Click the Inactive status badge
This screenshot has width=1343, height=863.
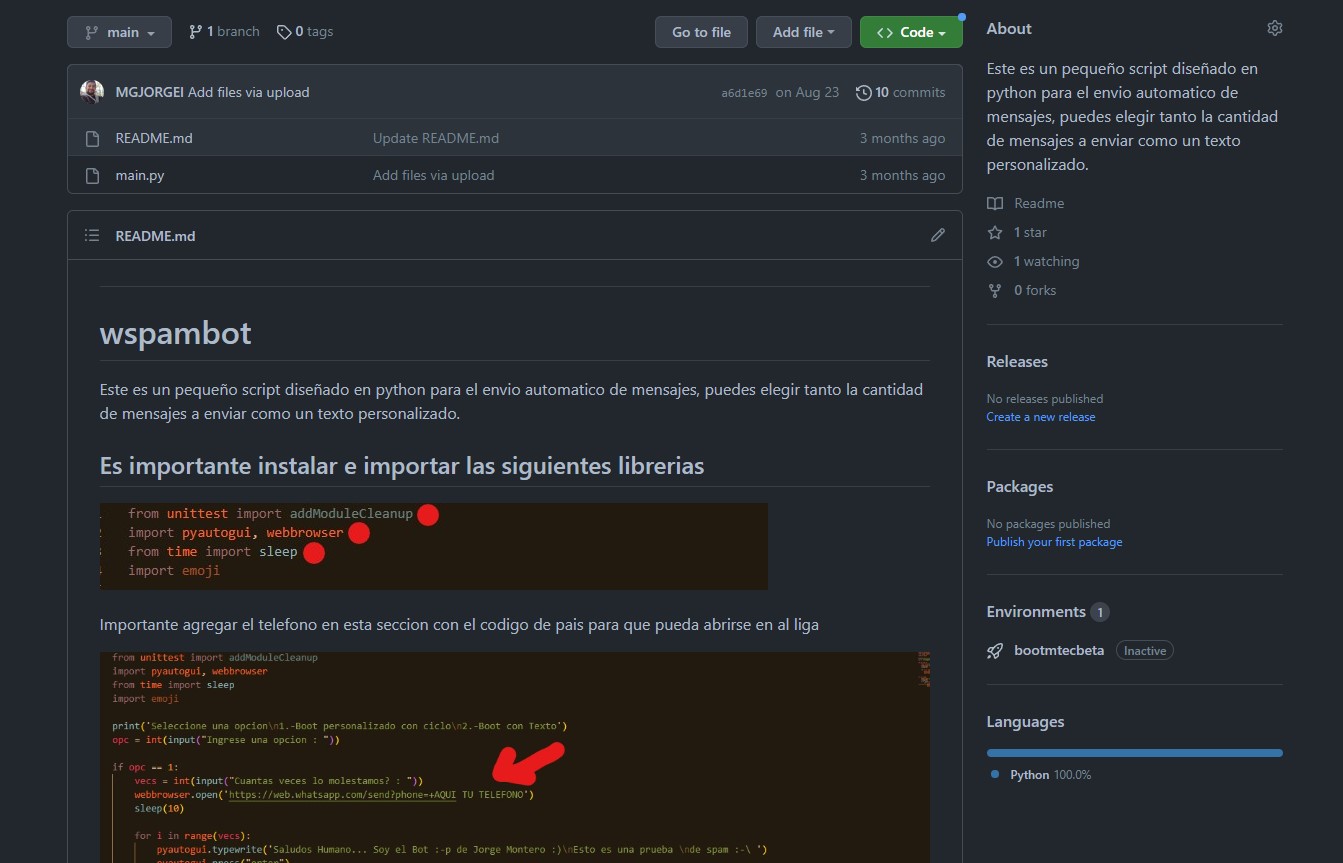tap(1145, 650)
